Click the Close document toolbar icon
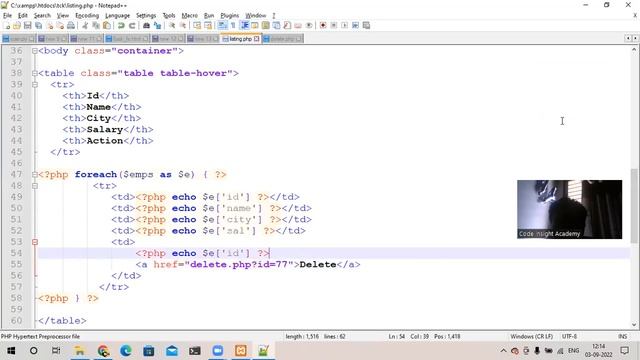Image resolution: width=640 pixels, height=360 pixels. (49, 25)
